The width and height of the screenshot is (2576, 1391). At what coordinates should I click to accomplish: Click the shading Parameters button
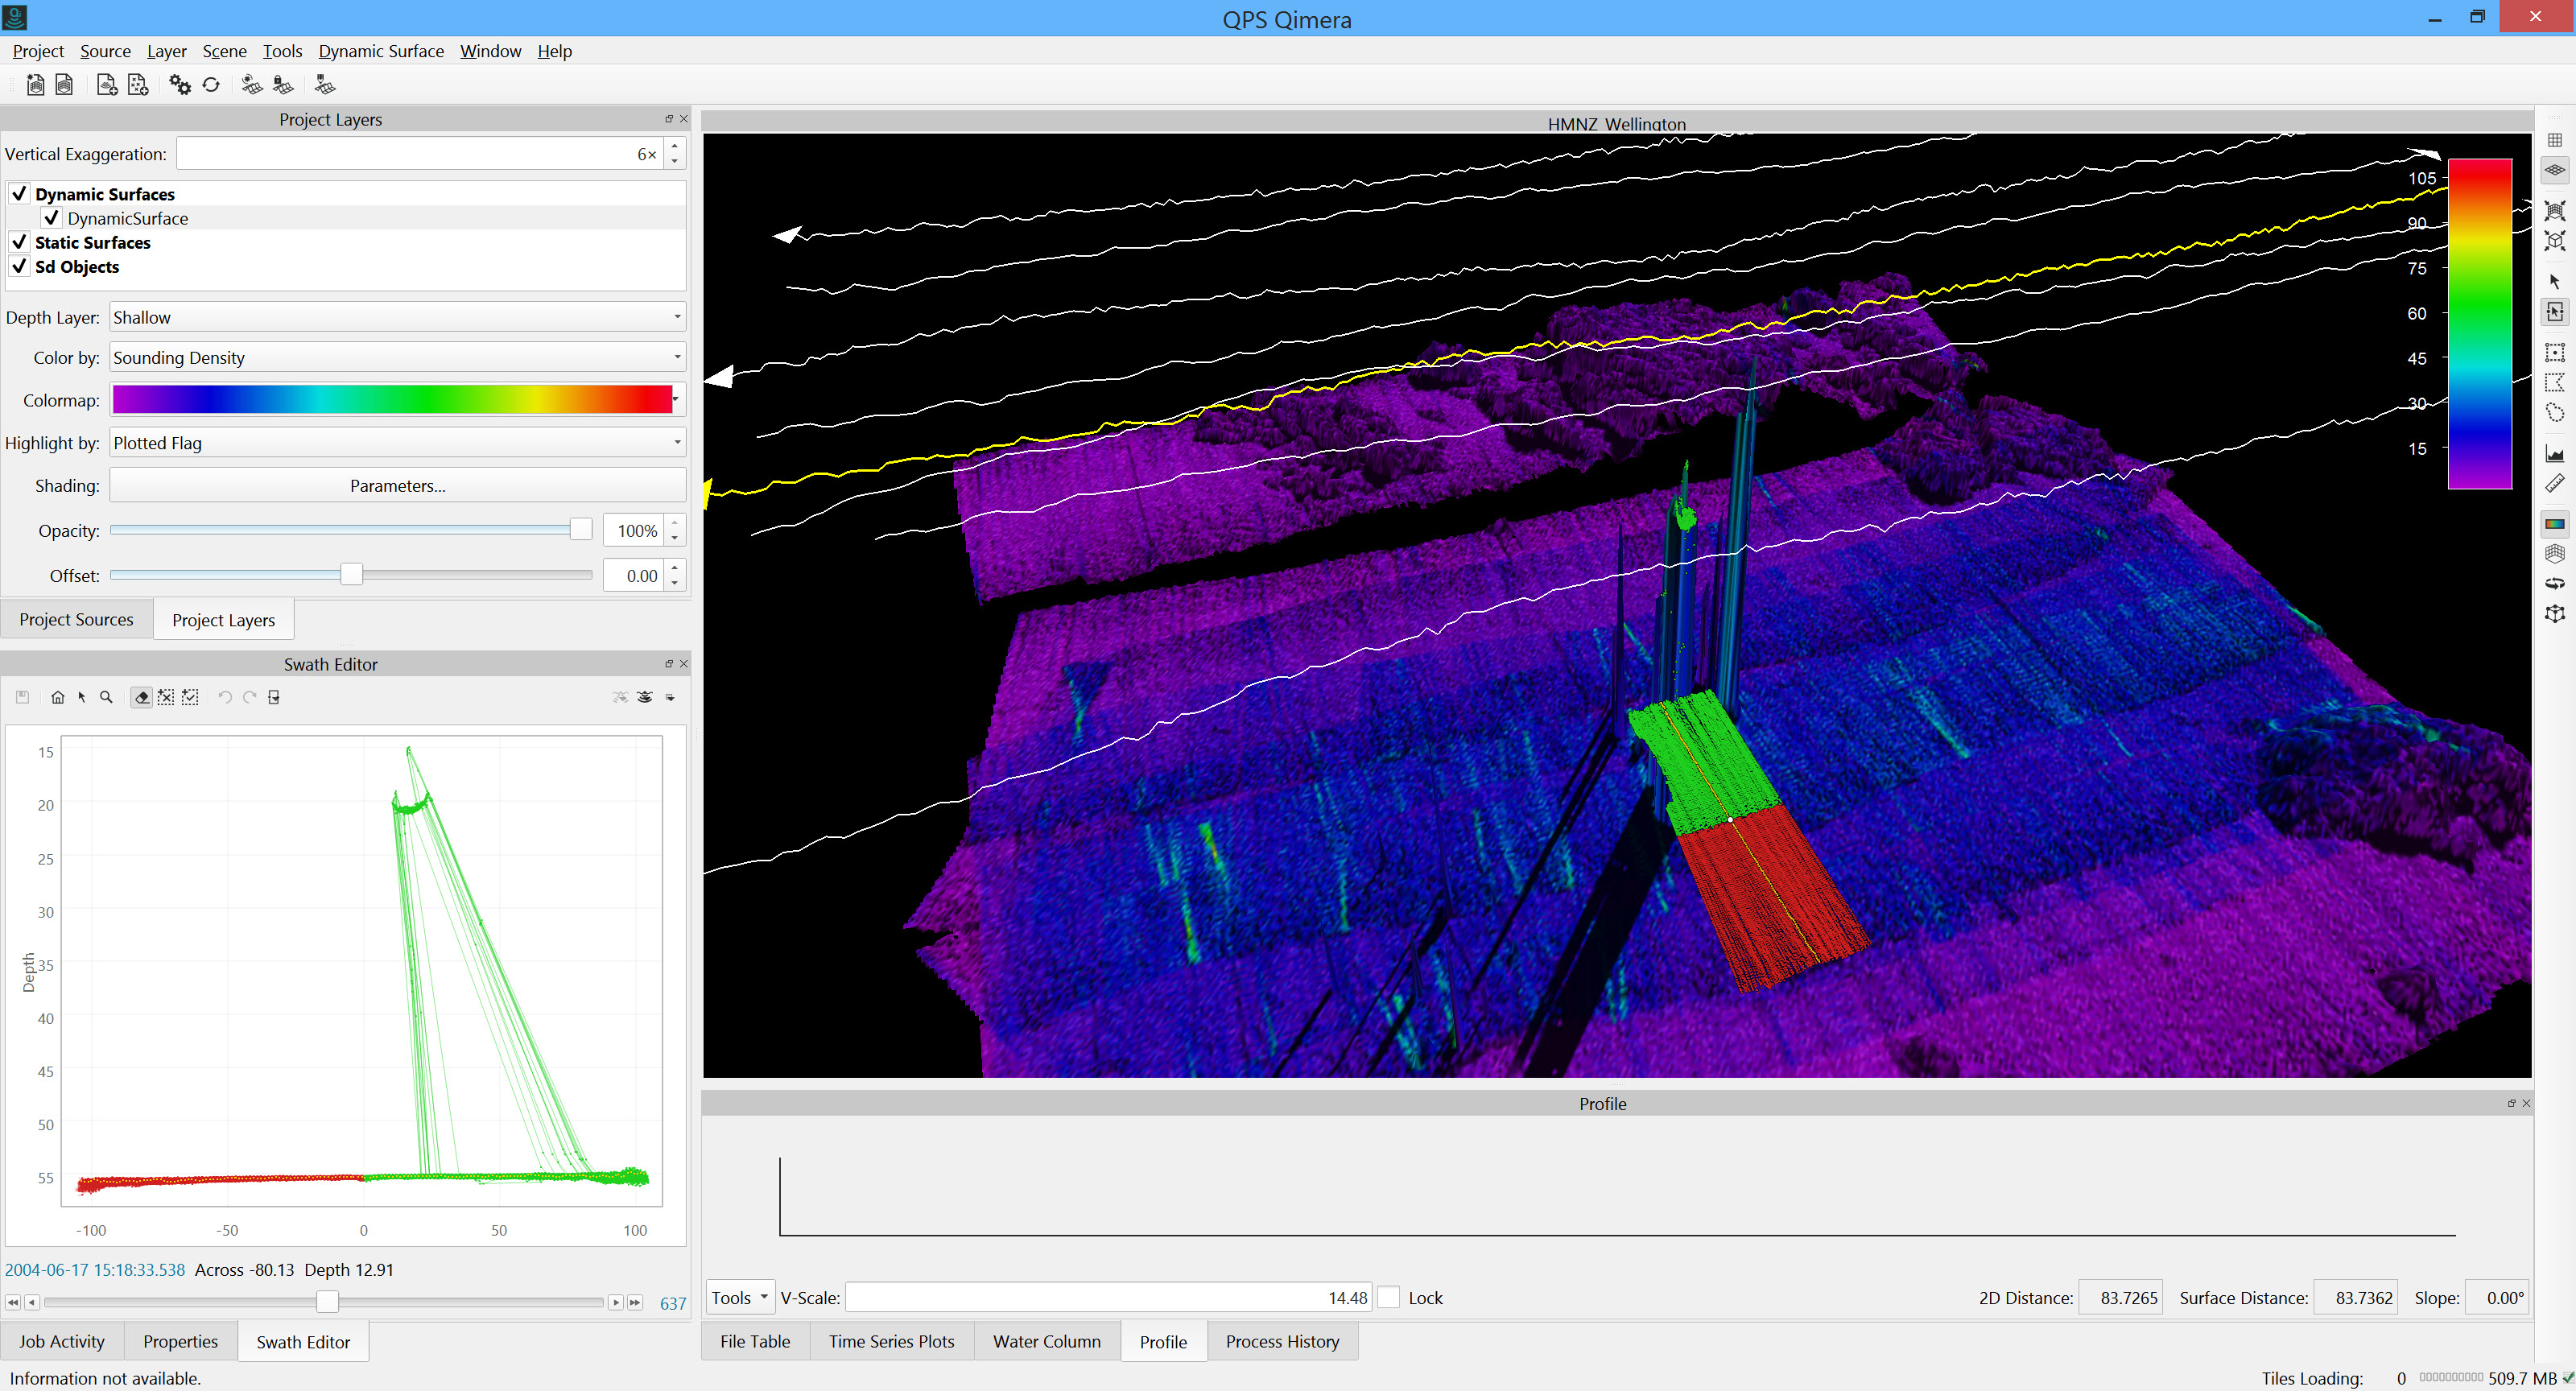(x=397, y=485)
